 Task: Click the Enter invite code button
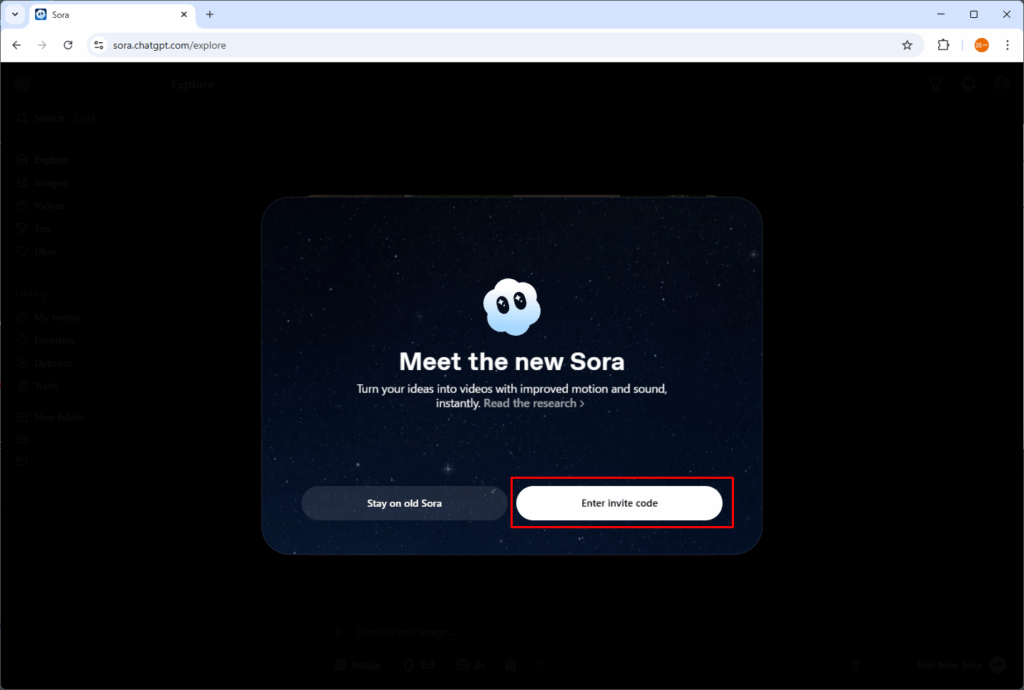(619, 503)
